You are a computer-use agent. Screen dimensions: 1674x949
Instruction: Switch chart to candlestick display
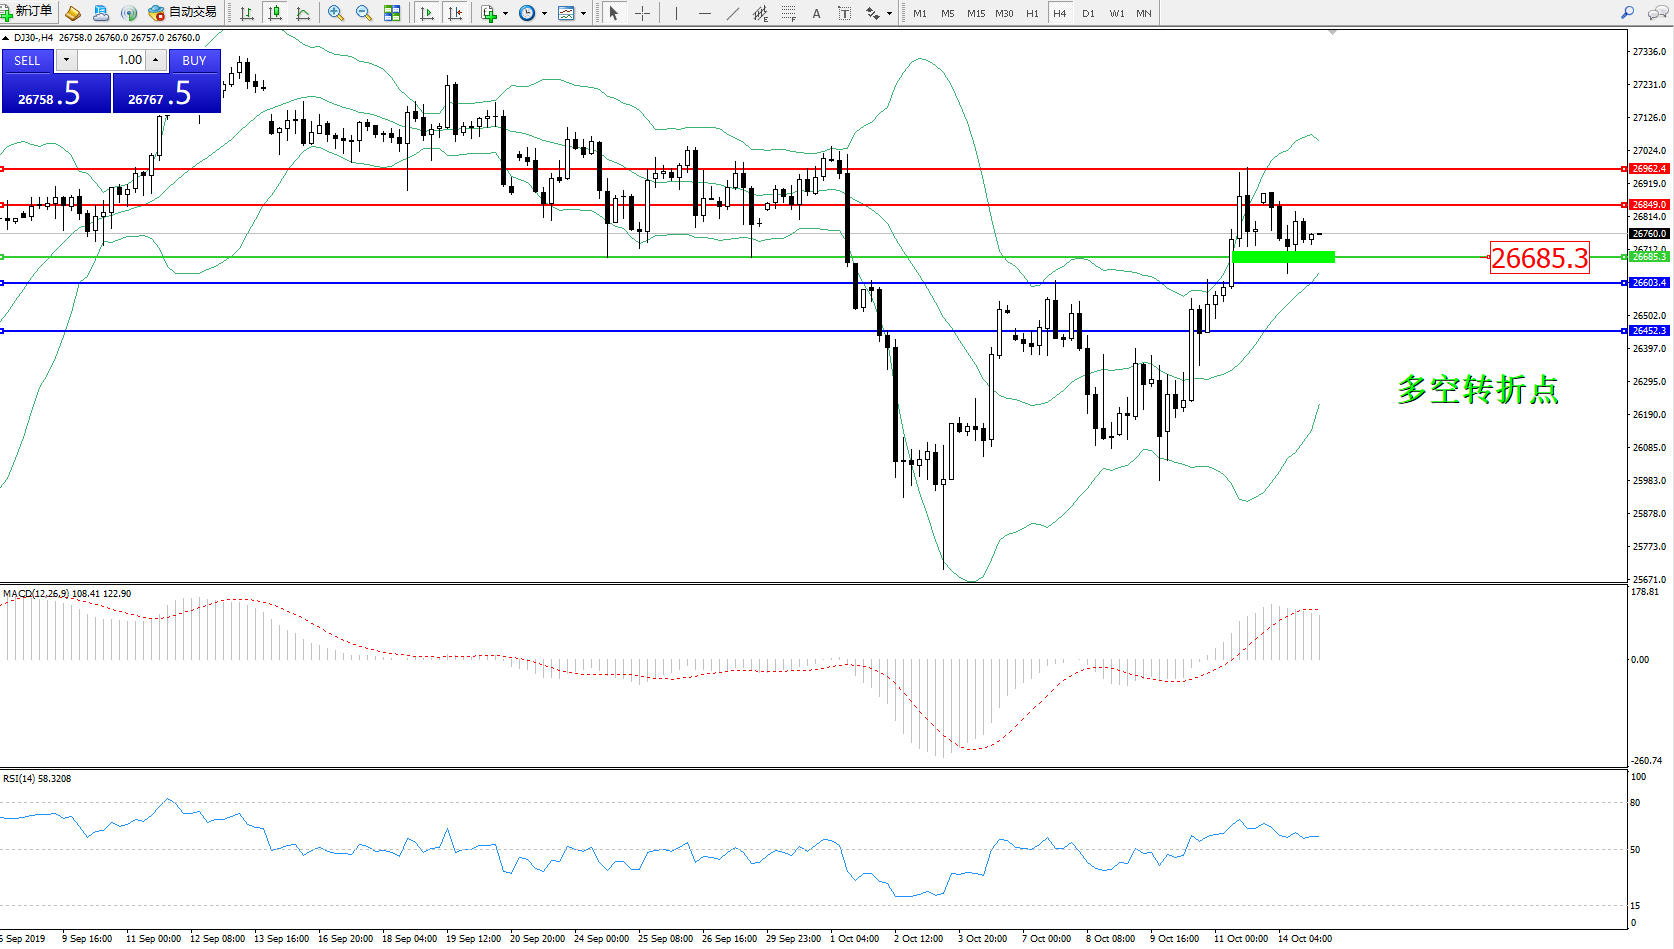pyautogui.click(x=275, y=13)
